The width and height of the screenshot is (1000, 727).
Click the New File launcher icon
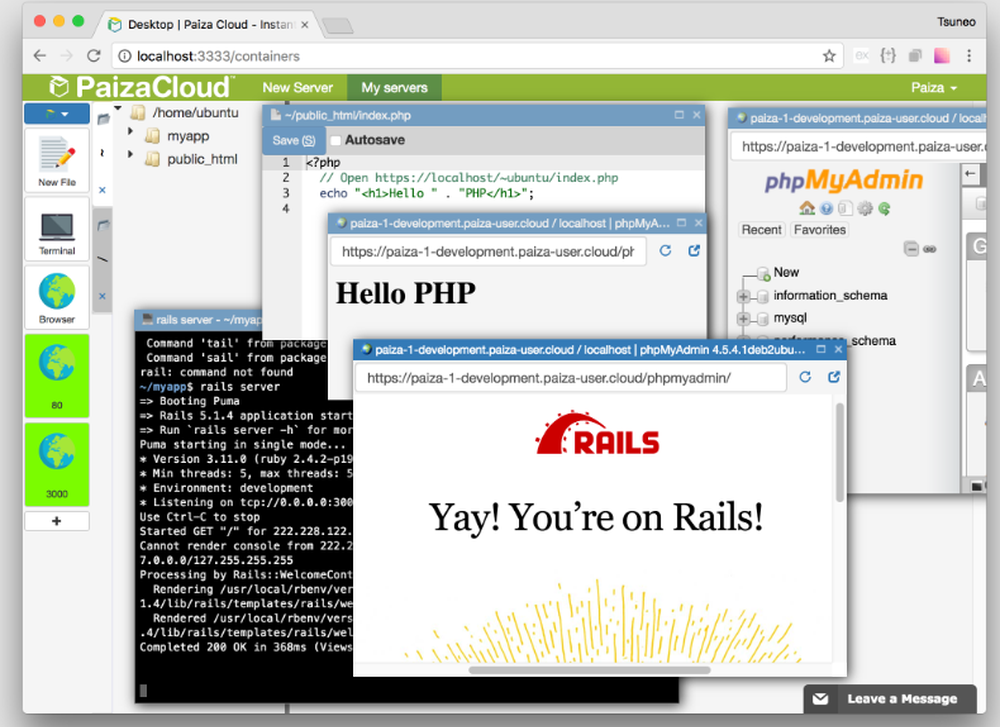click(x=57, y=159)
